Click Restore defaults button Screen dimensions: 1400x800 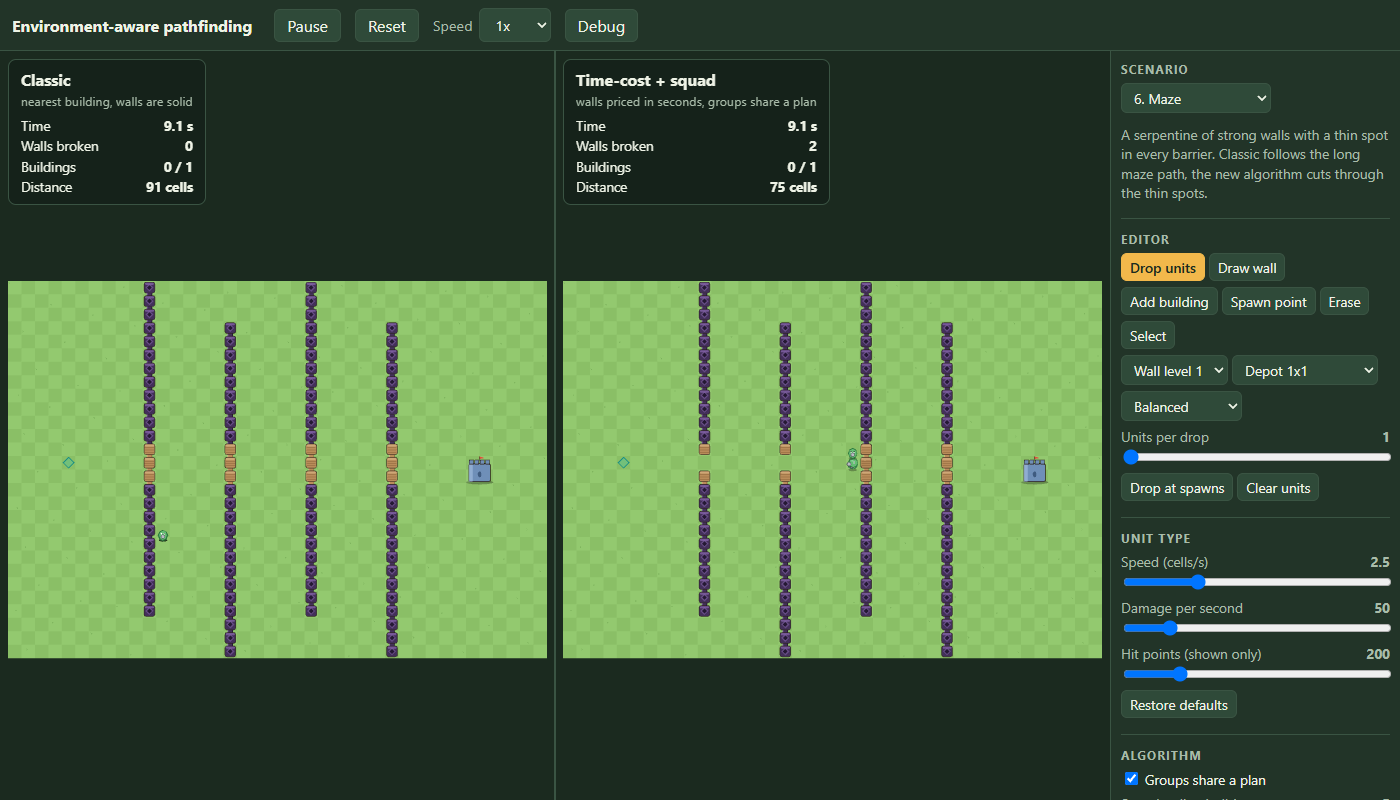click(1179, 705)
